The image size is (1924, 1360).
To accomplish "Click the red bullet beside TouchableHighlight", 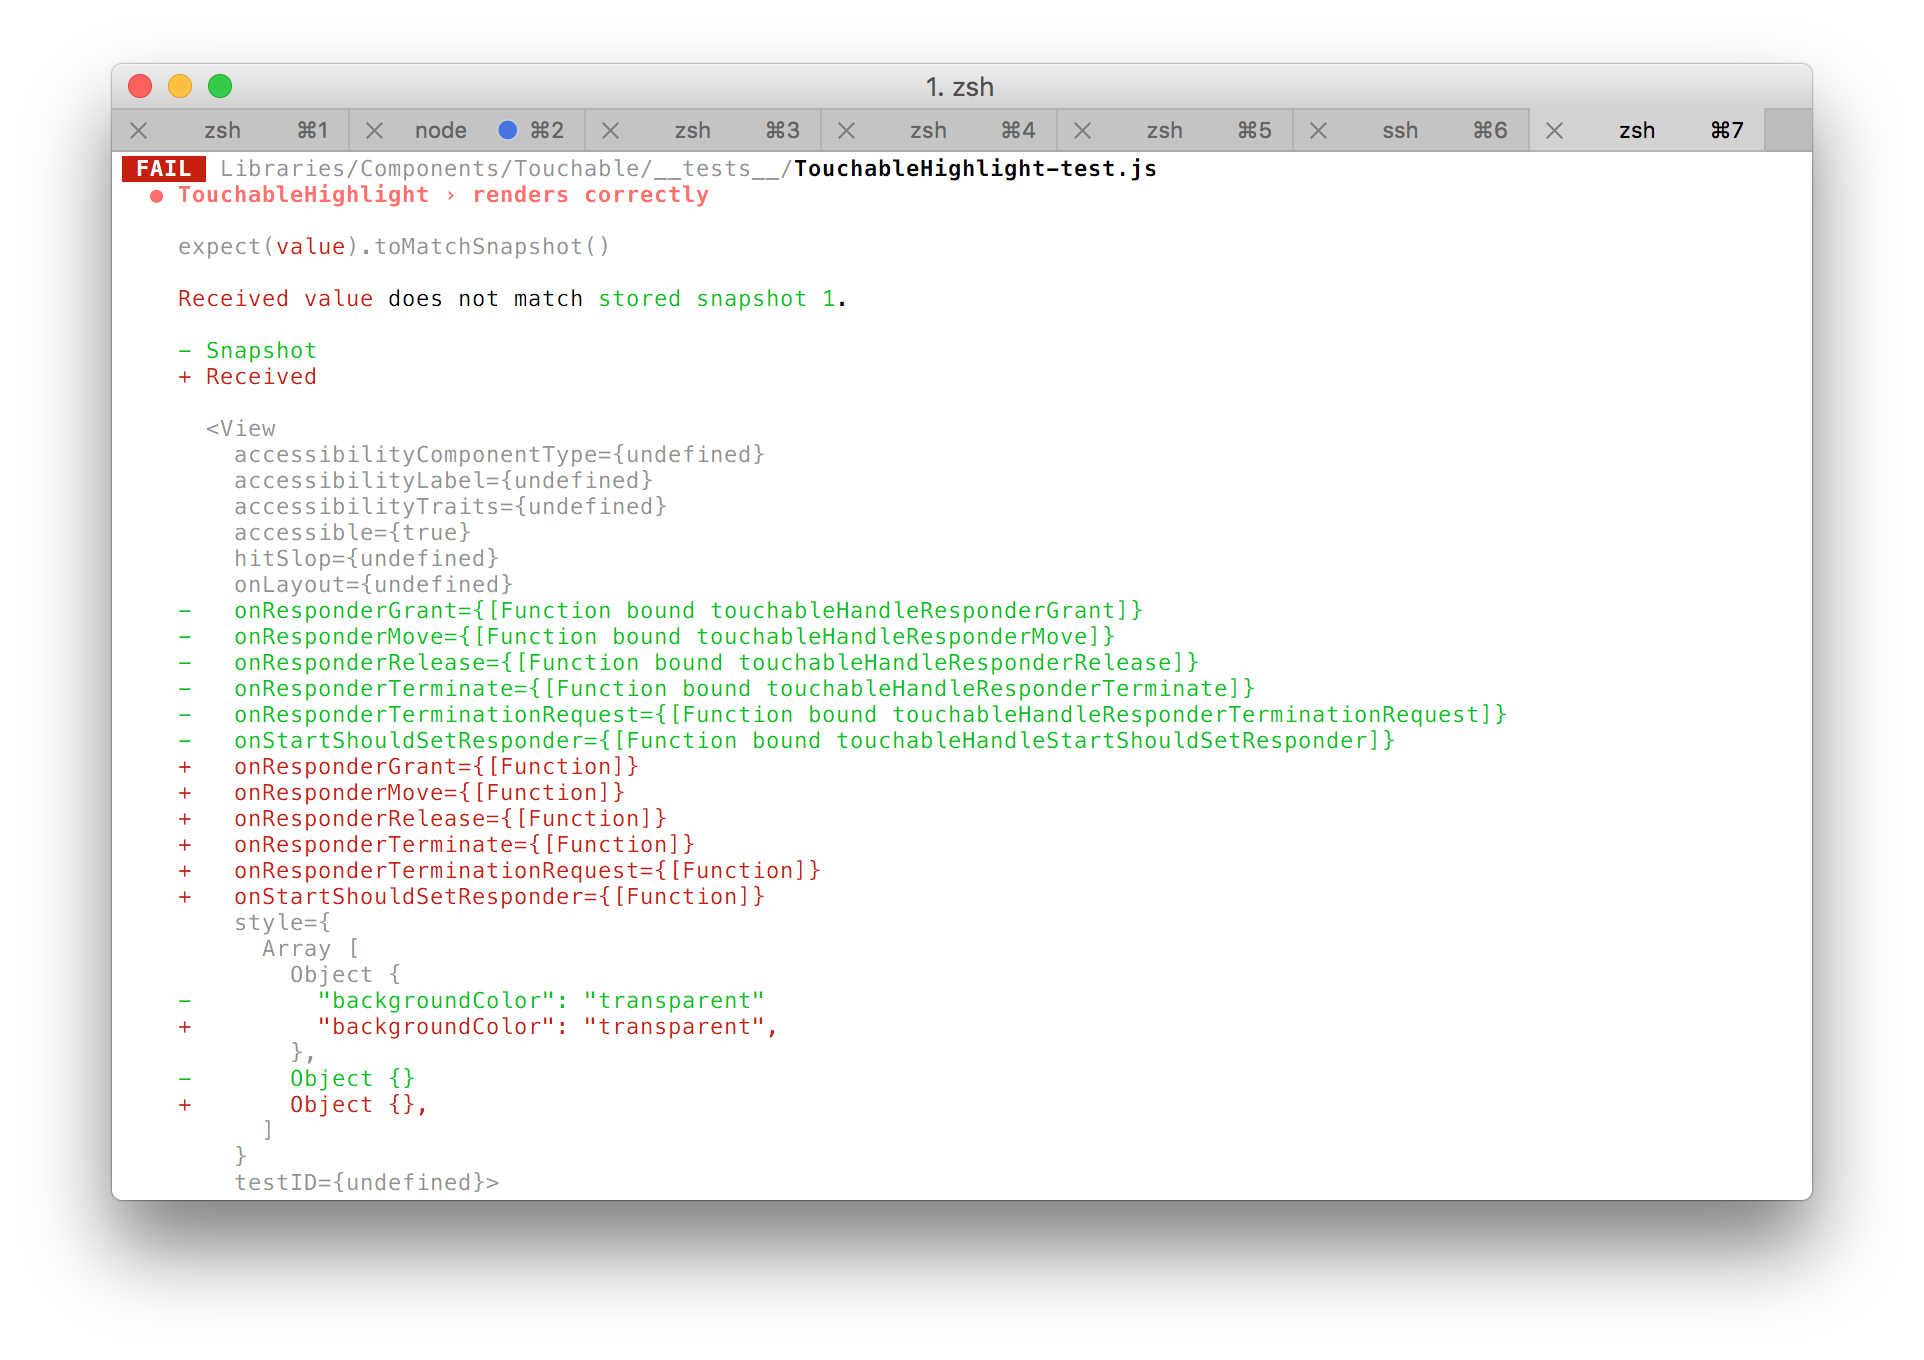I will point(156,196).
